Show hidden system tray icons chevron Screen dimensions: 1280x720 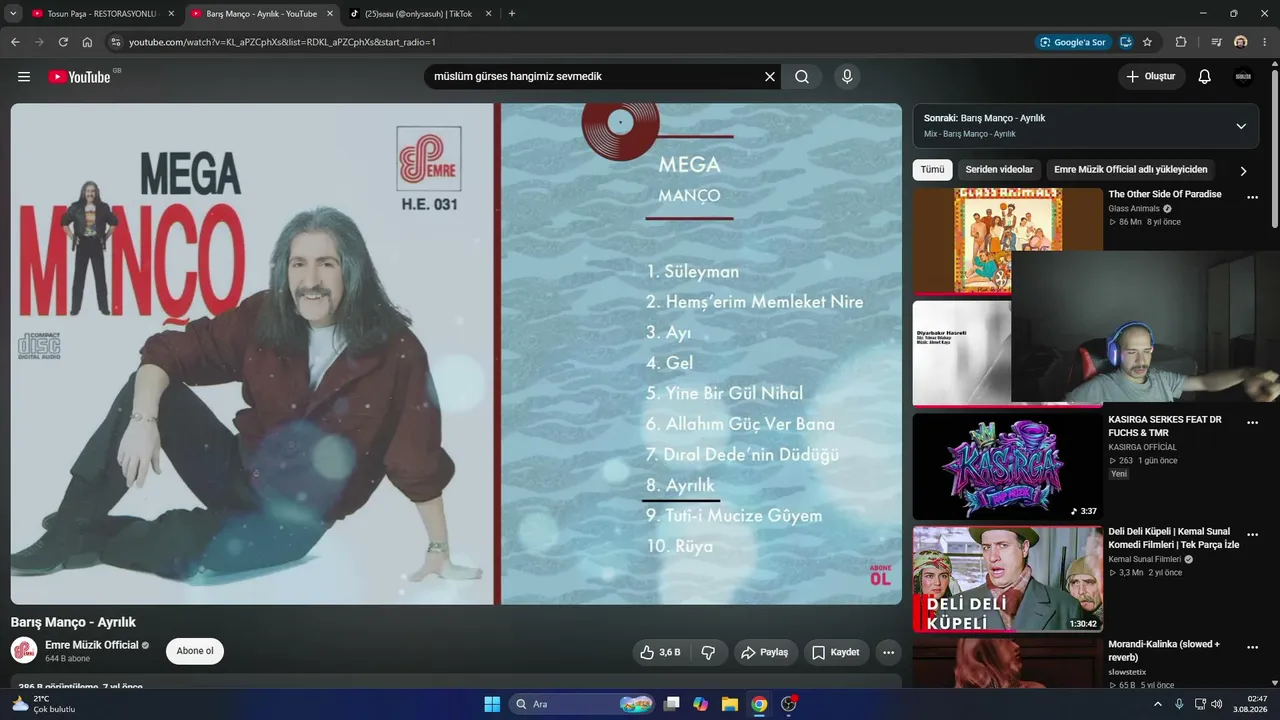click(1158, 704)
